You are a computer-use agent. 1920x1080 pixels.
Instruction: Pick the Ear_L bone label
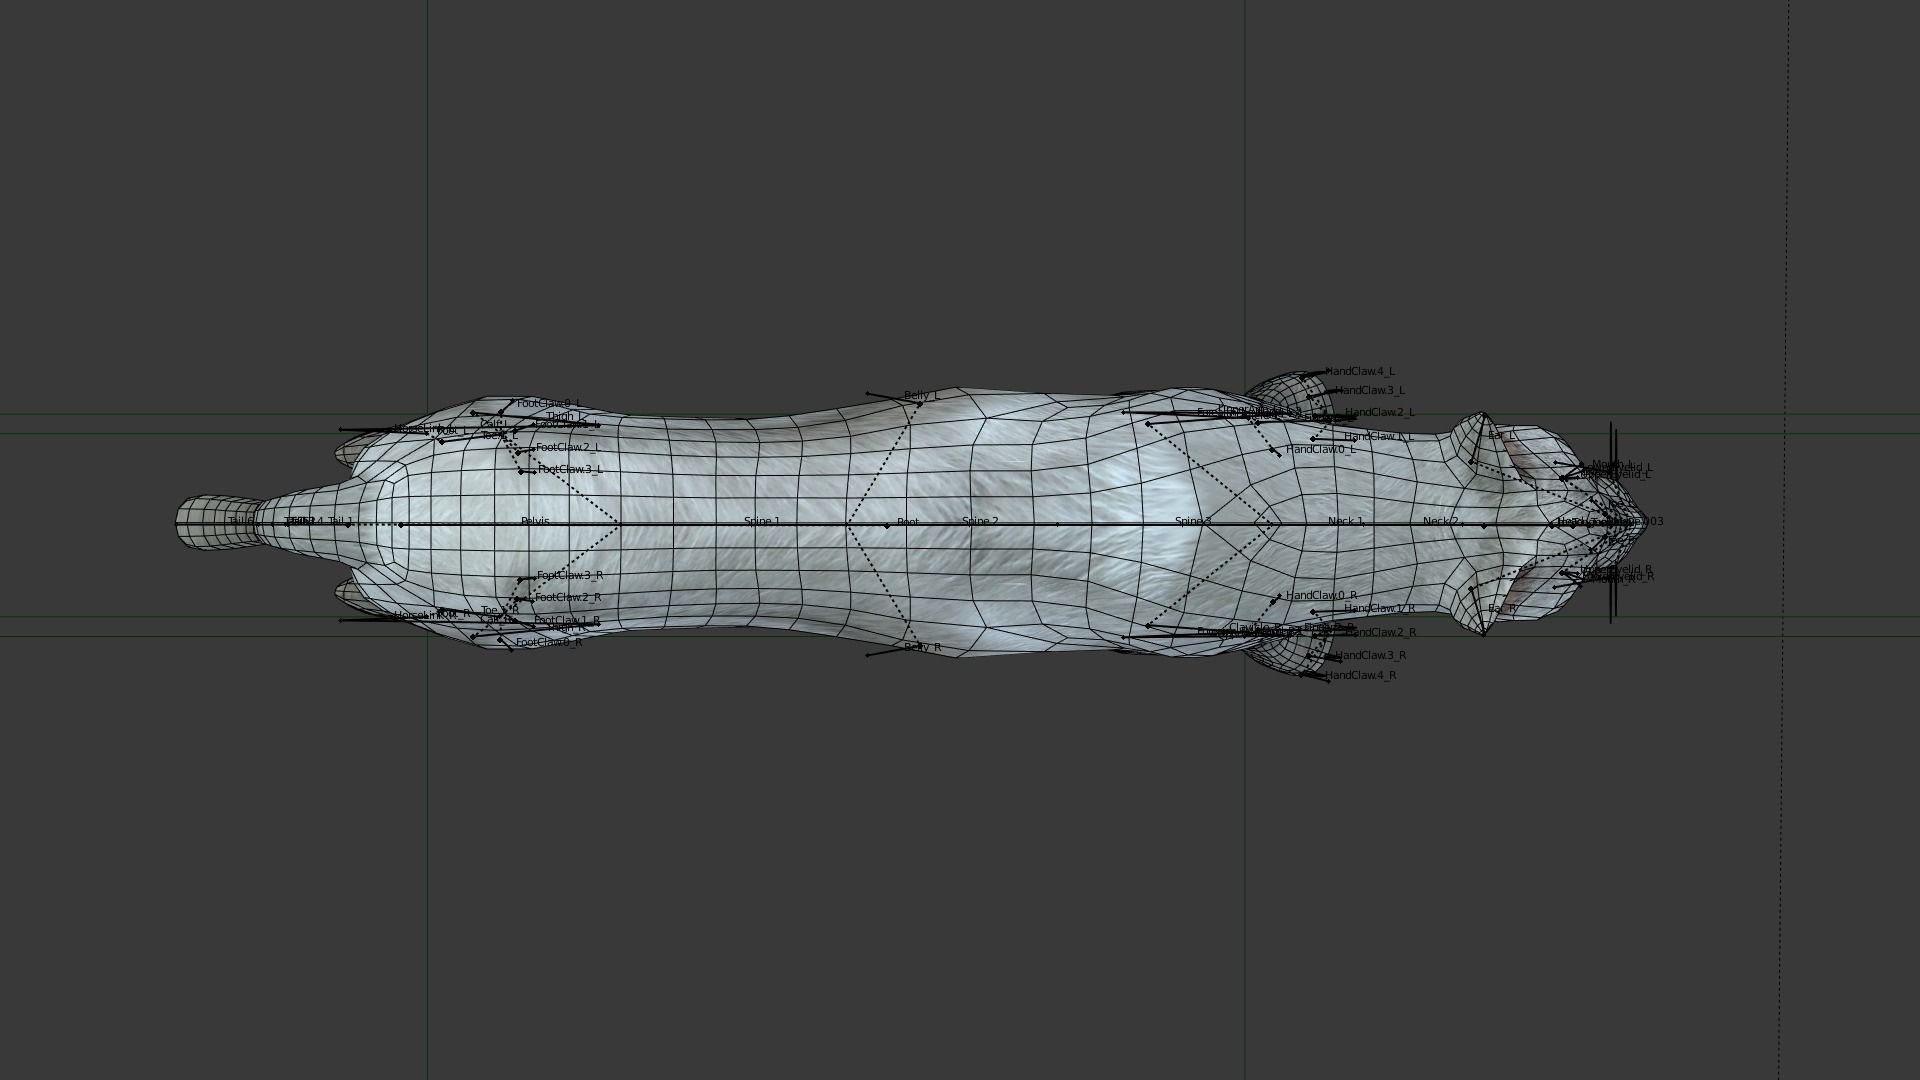1501,435
